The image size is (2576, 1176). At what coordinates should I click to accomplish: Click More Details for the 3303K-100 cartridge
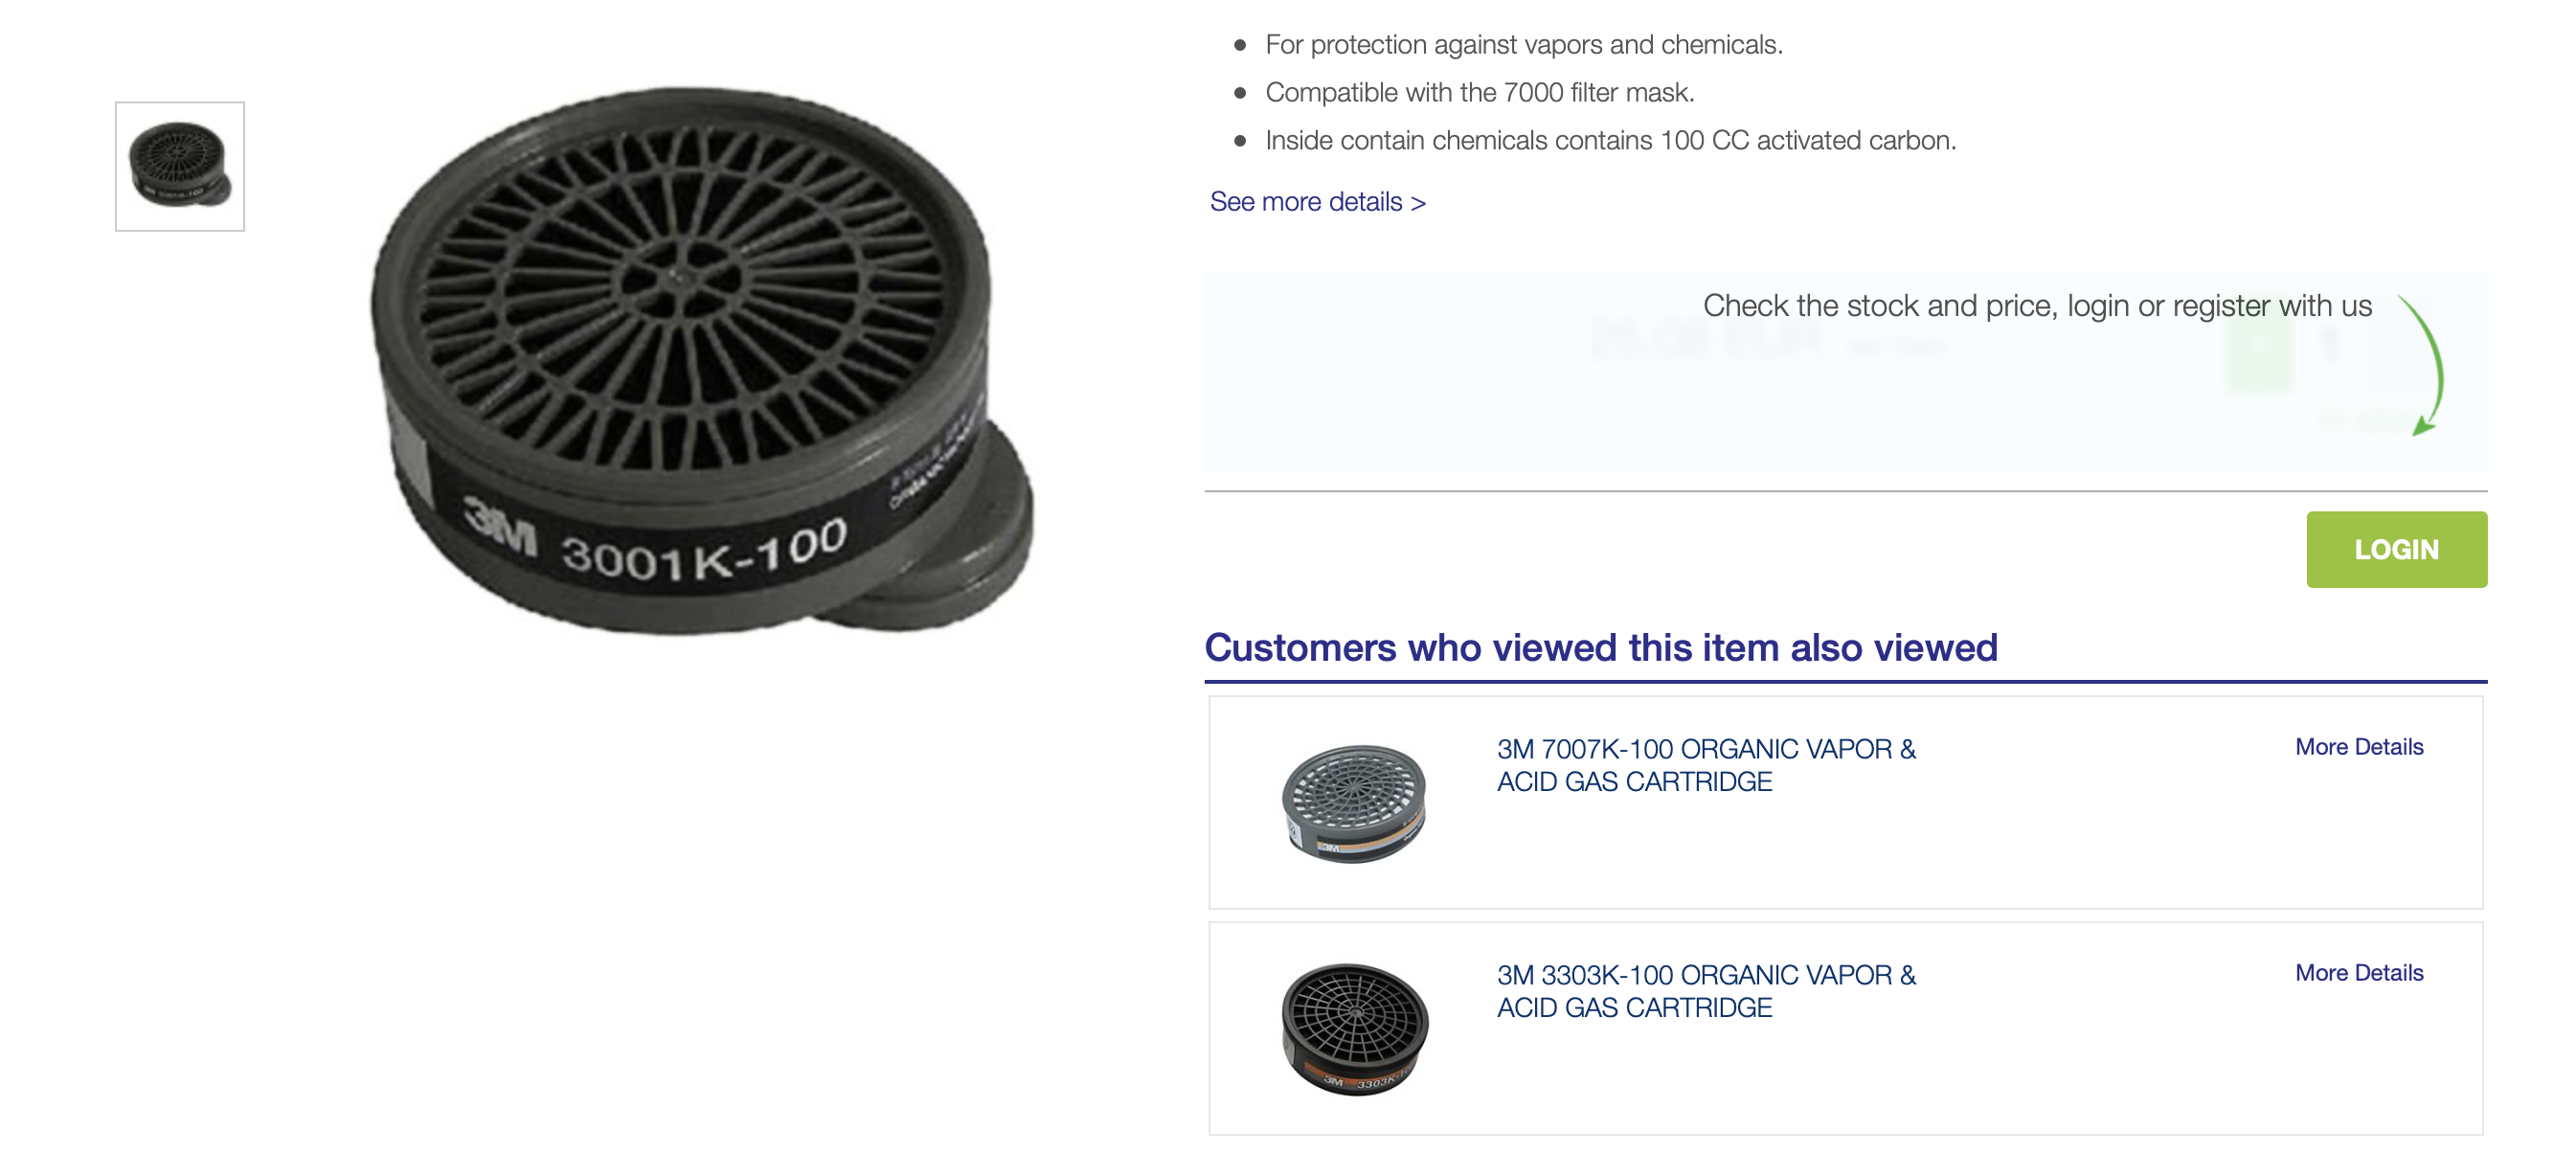pyautogui.click(x=2359, y=973)
